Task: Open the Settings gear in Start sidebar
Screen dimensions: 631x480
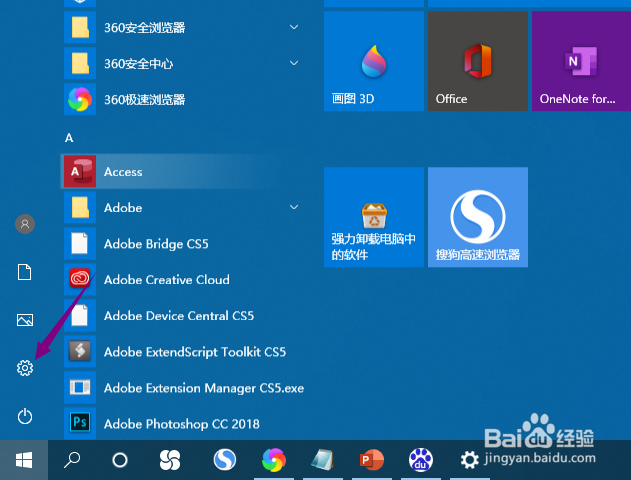Action: click(25, 368)
